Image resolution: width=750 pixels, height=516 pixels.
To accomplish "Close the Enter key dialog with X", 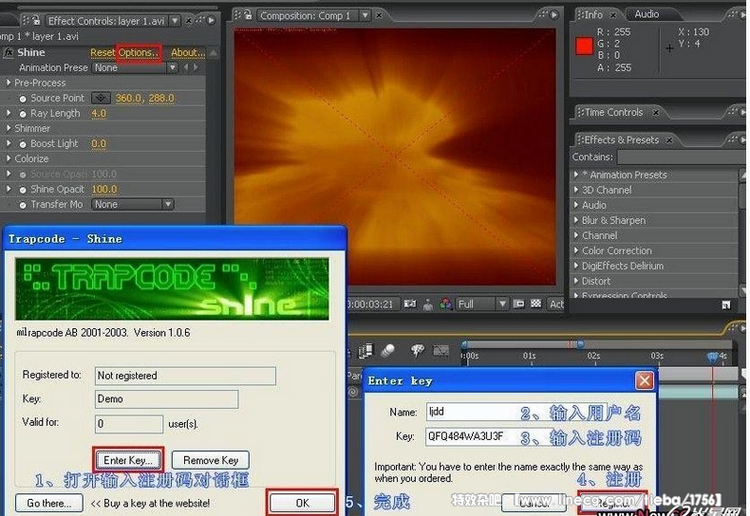I will pyautogui.click(x=644, y=381).
